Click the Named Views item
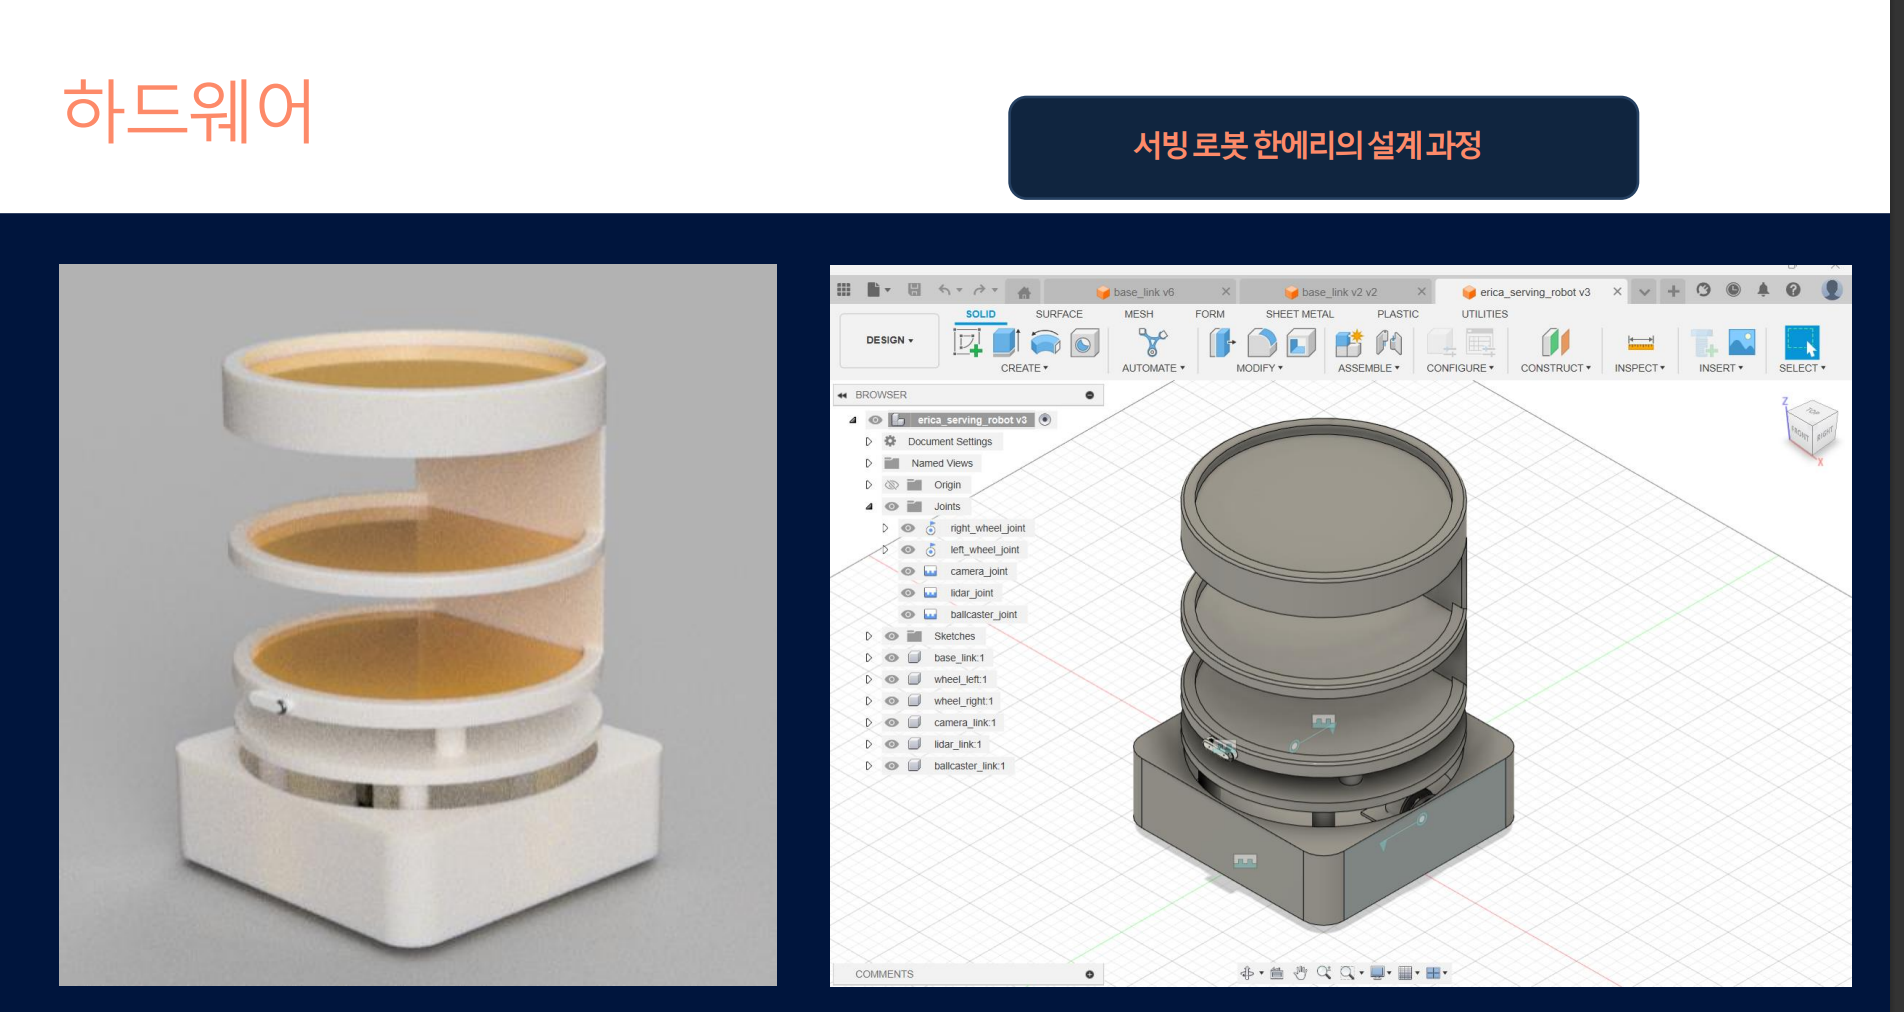The image size is (1904, 1012). pos(942,463)
